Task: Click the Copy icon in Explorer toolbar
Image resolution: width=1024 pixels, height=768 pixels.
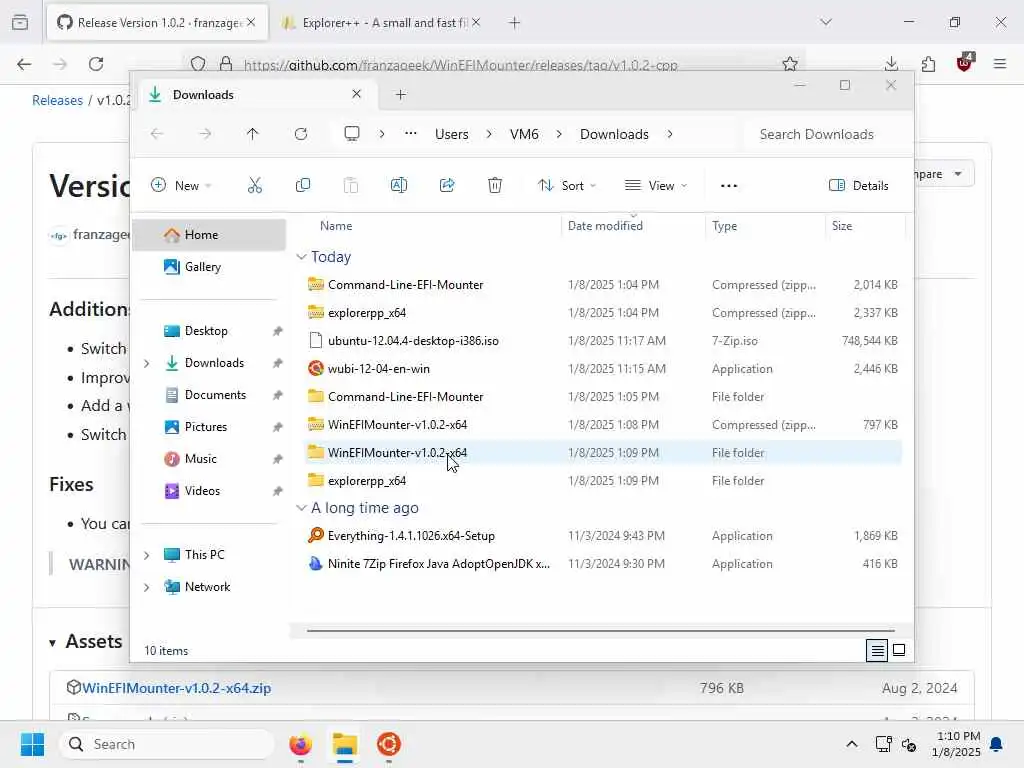Action: [303, 185]
